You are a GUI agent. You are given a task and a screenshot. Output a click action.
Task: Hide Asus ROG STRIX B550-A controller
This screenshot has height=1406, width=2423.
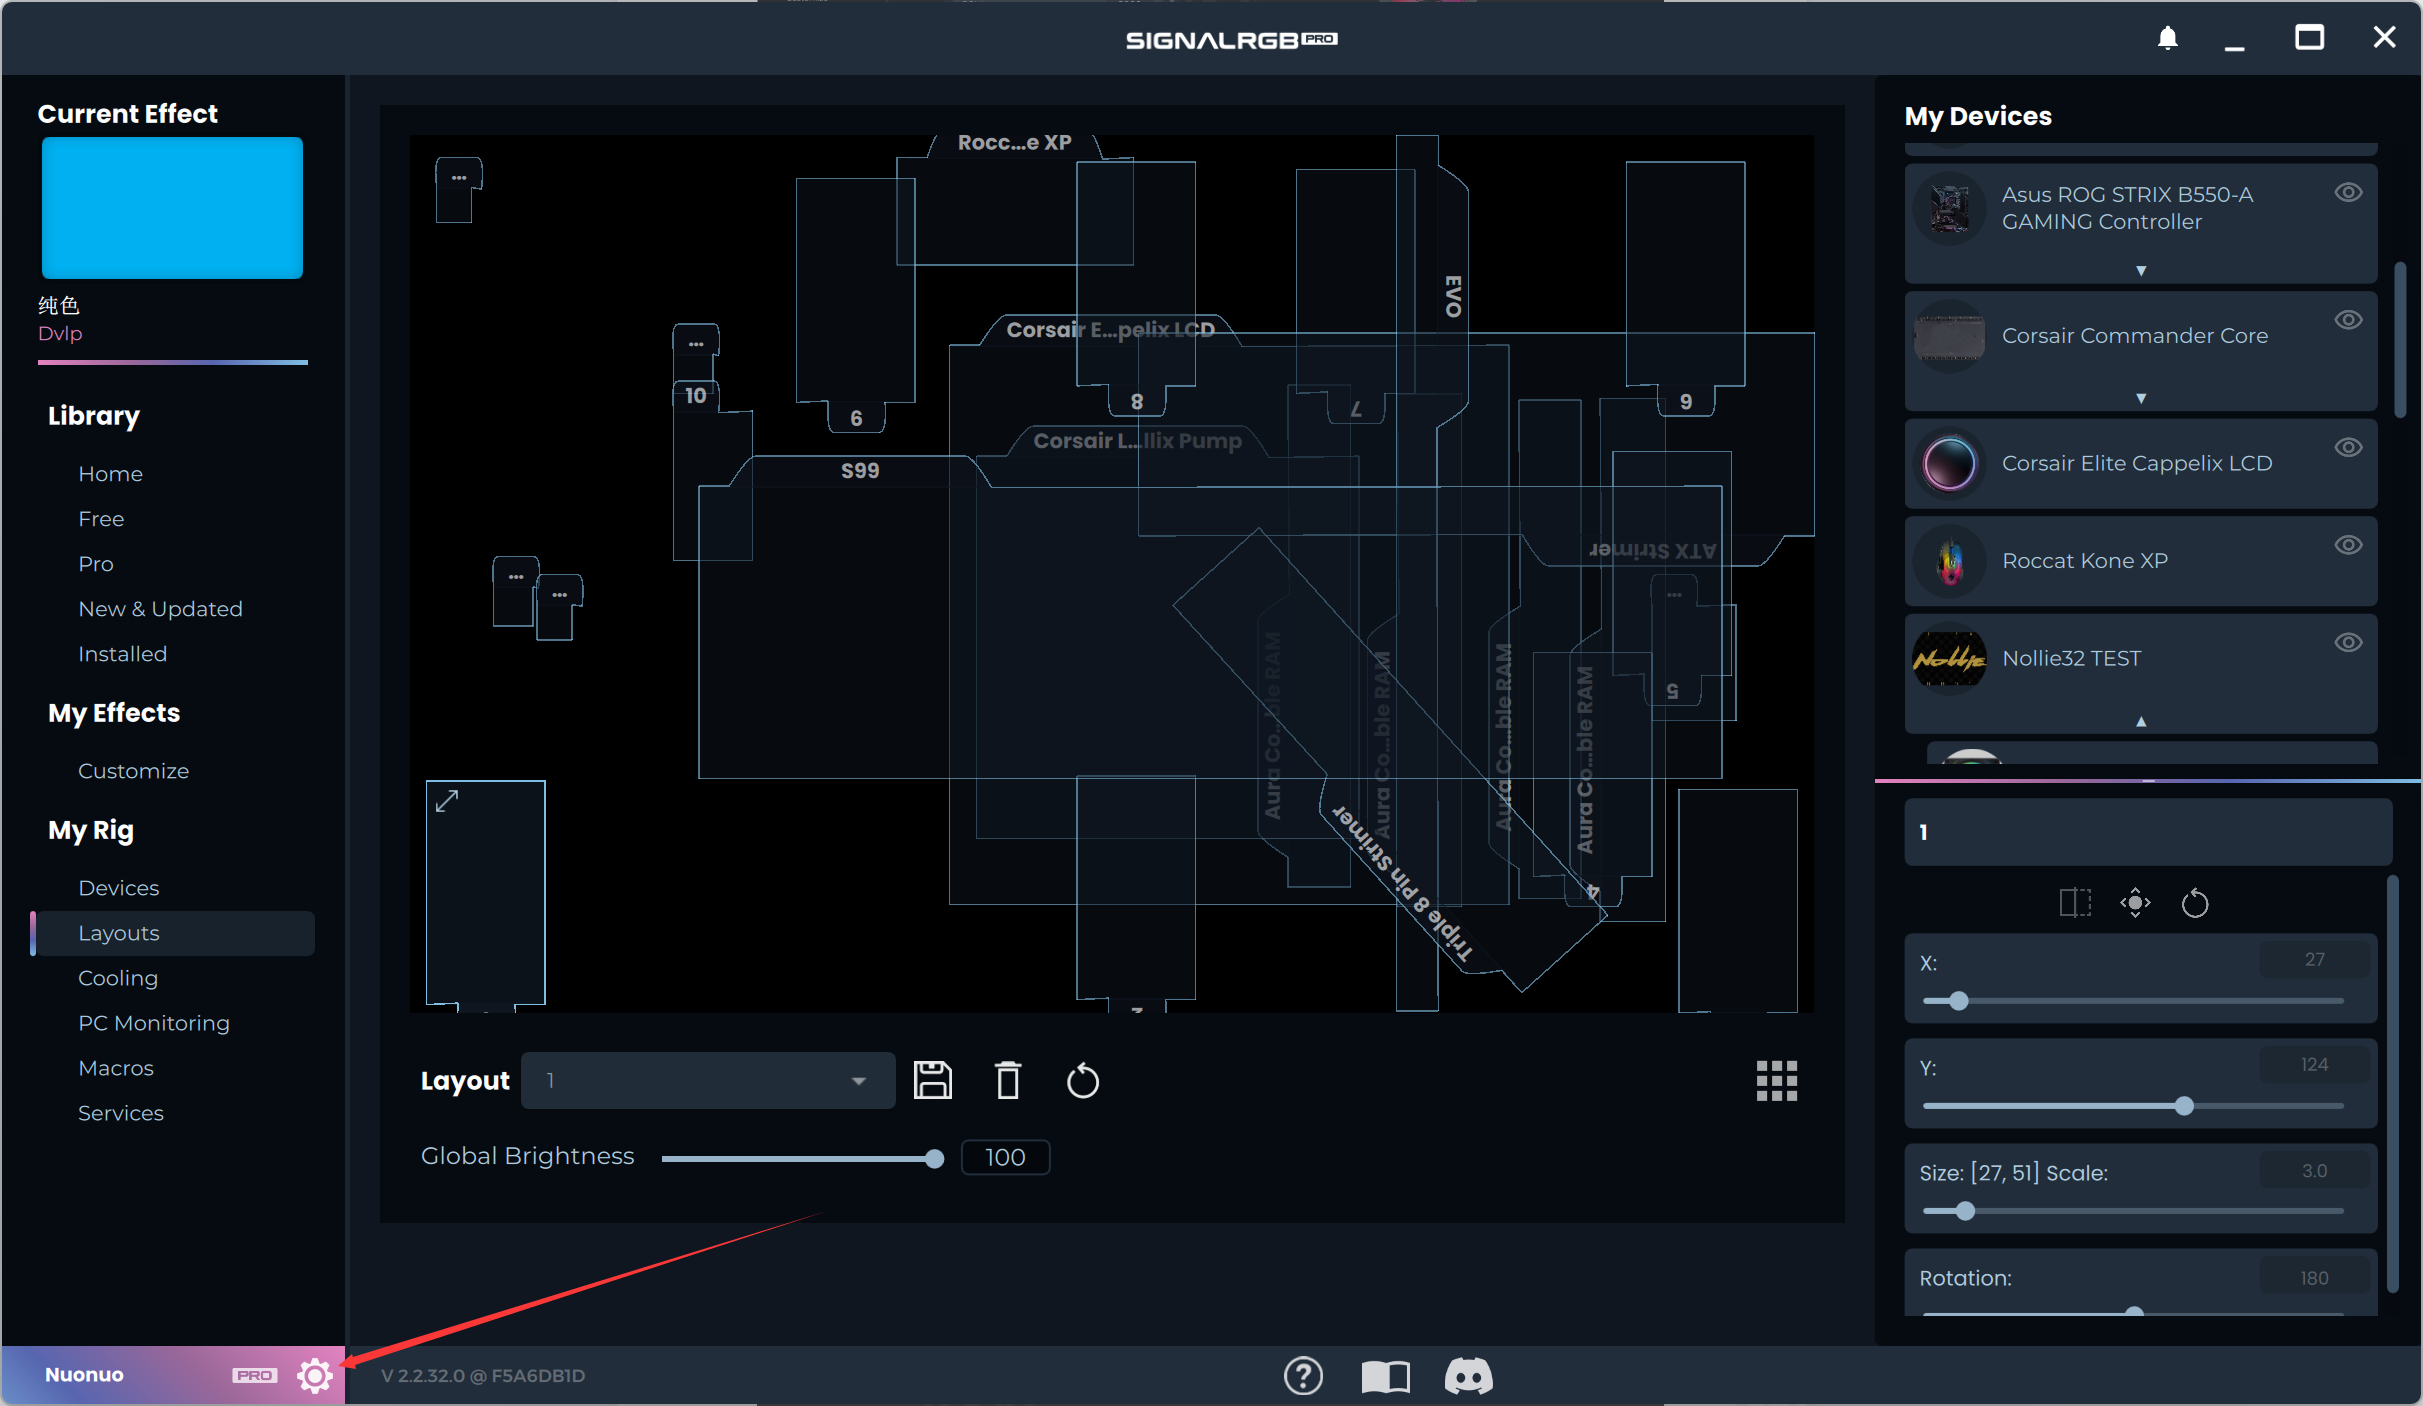coord(2348,192)
